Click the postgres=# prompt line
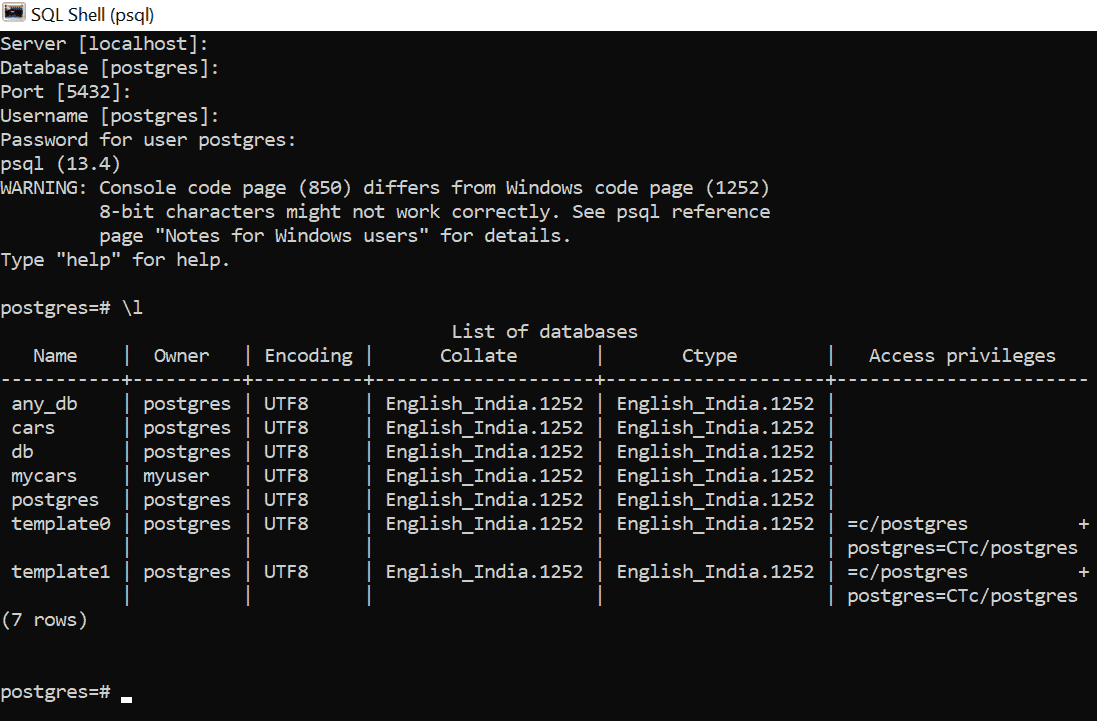The width and height of the screenshot is (1097, 721). 55,691
